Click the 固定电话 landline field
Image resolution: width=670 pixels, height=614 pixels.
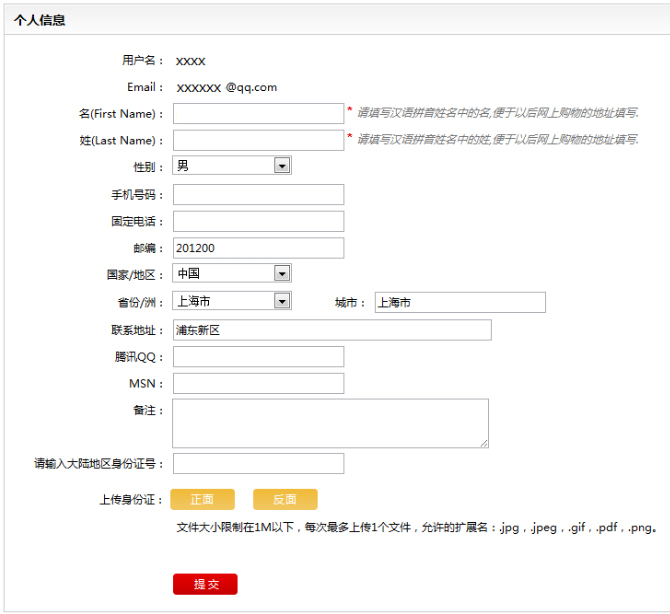pyautogui.click(x=258, y=221)
